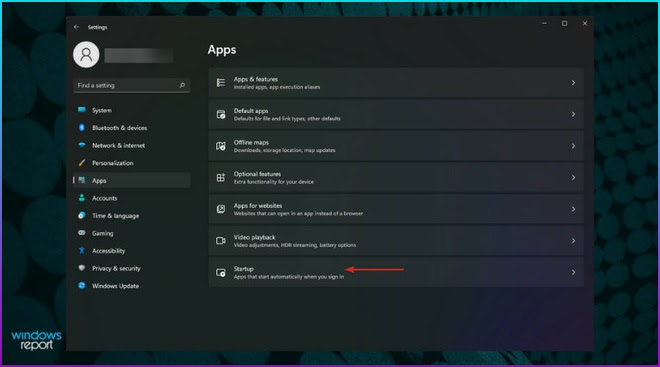Click the back arrow in Settings title bar
Viewport: 660px width, 367px height.
pos(76,27)
